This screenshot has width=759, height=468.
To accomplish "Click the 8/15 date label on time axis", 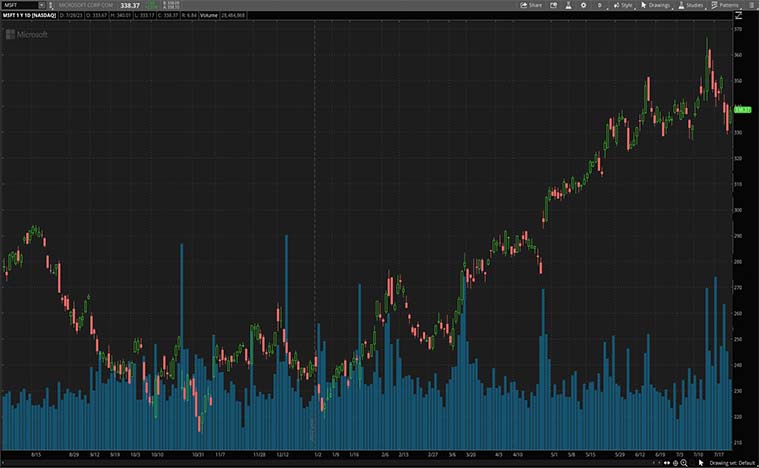I will tap(36, 455).
